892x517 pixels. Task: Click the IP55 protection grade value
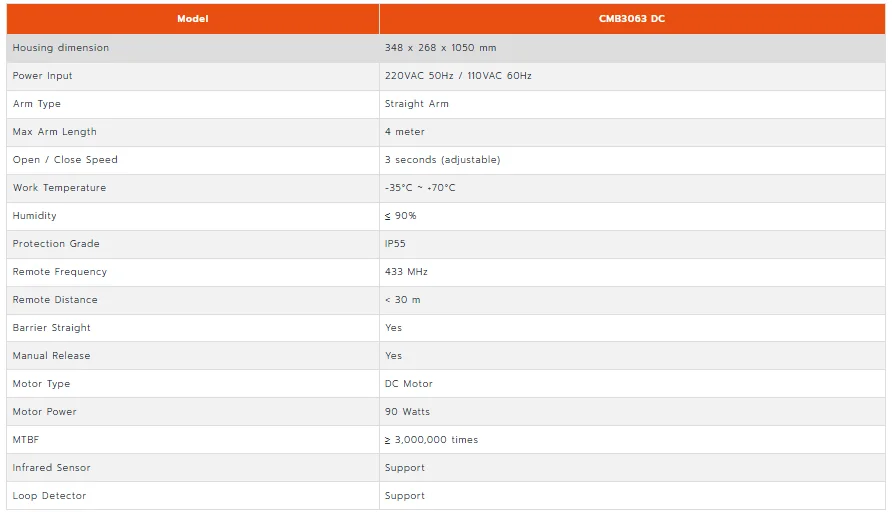(395, 243)
